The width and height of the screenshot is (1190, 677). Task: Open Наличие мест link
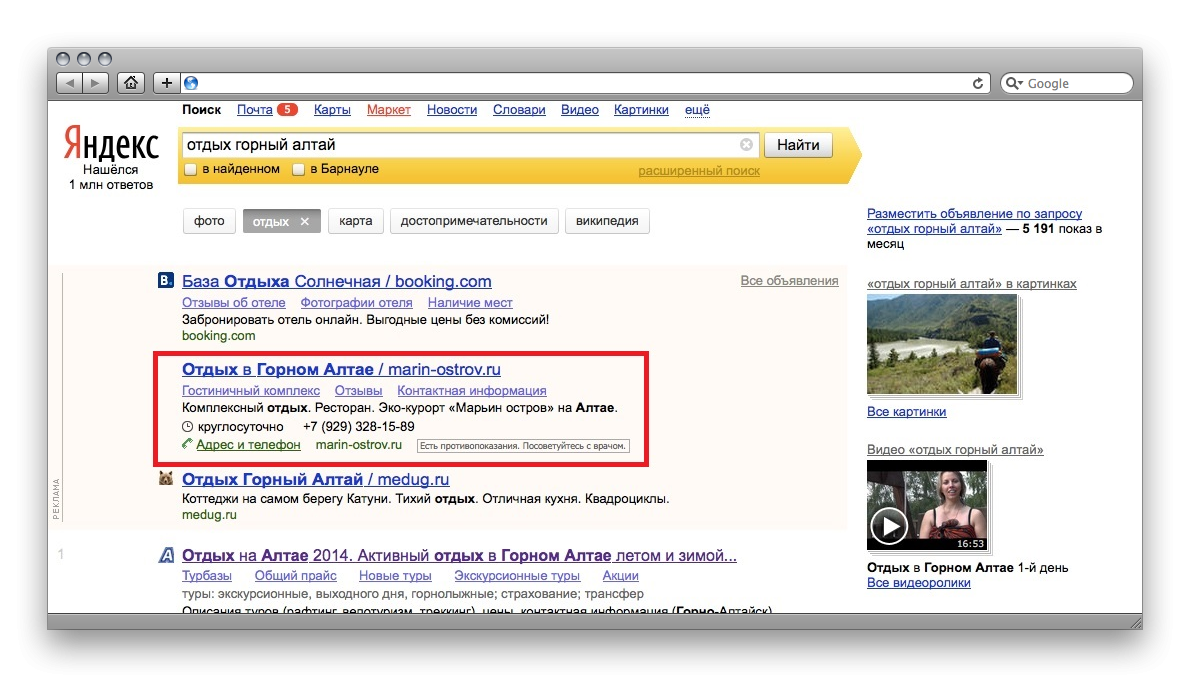click(x=470, y=302)
